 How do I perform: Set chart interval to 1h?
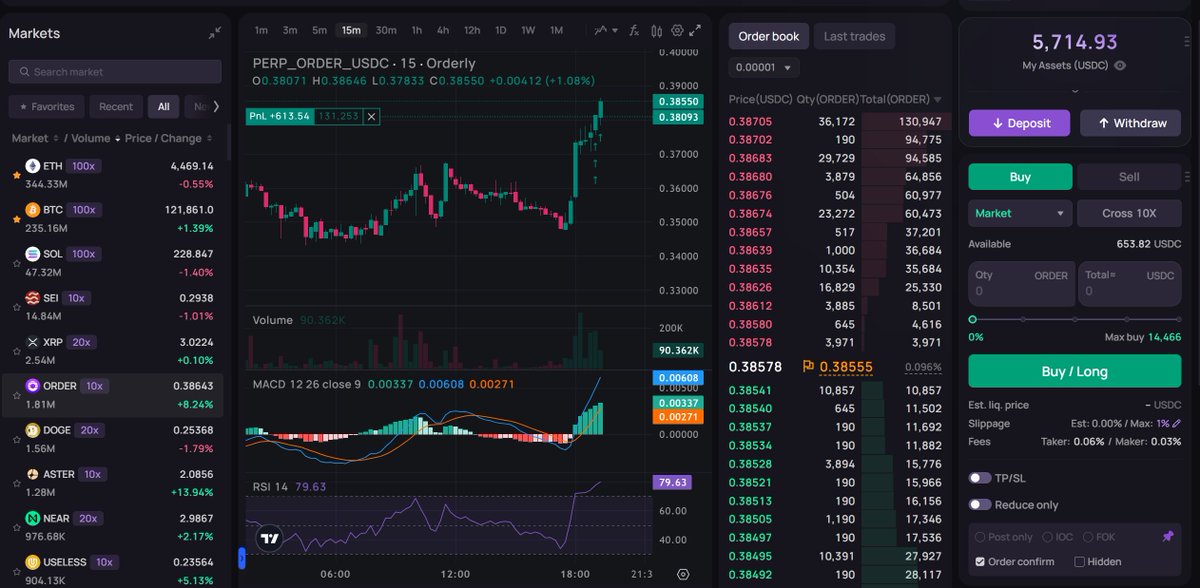417,30
